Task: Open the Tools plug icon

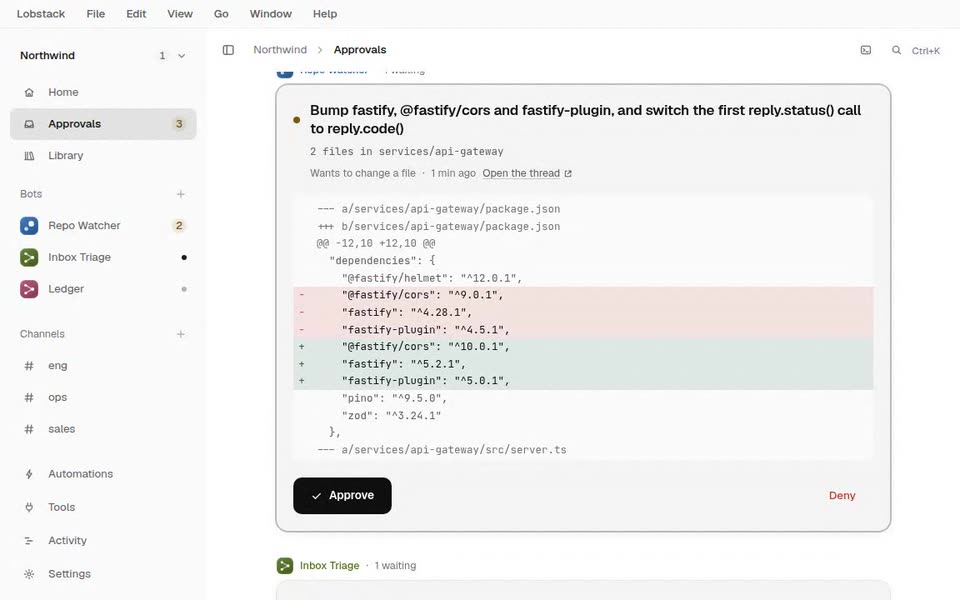Action: coord(29,508)
